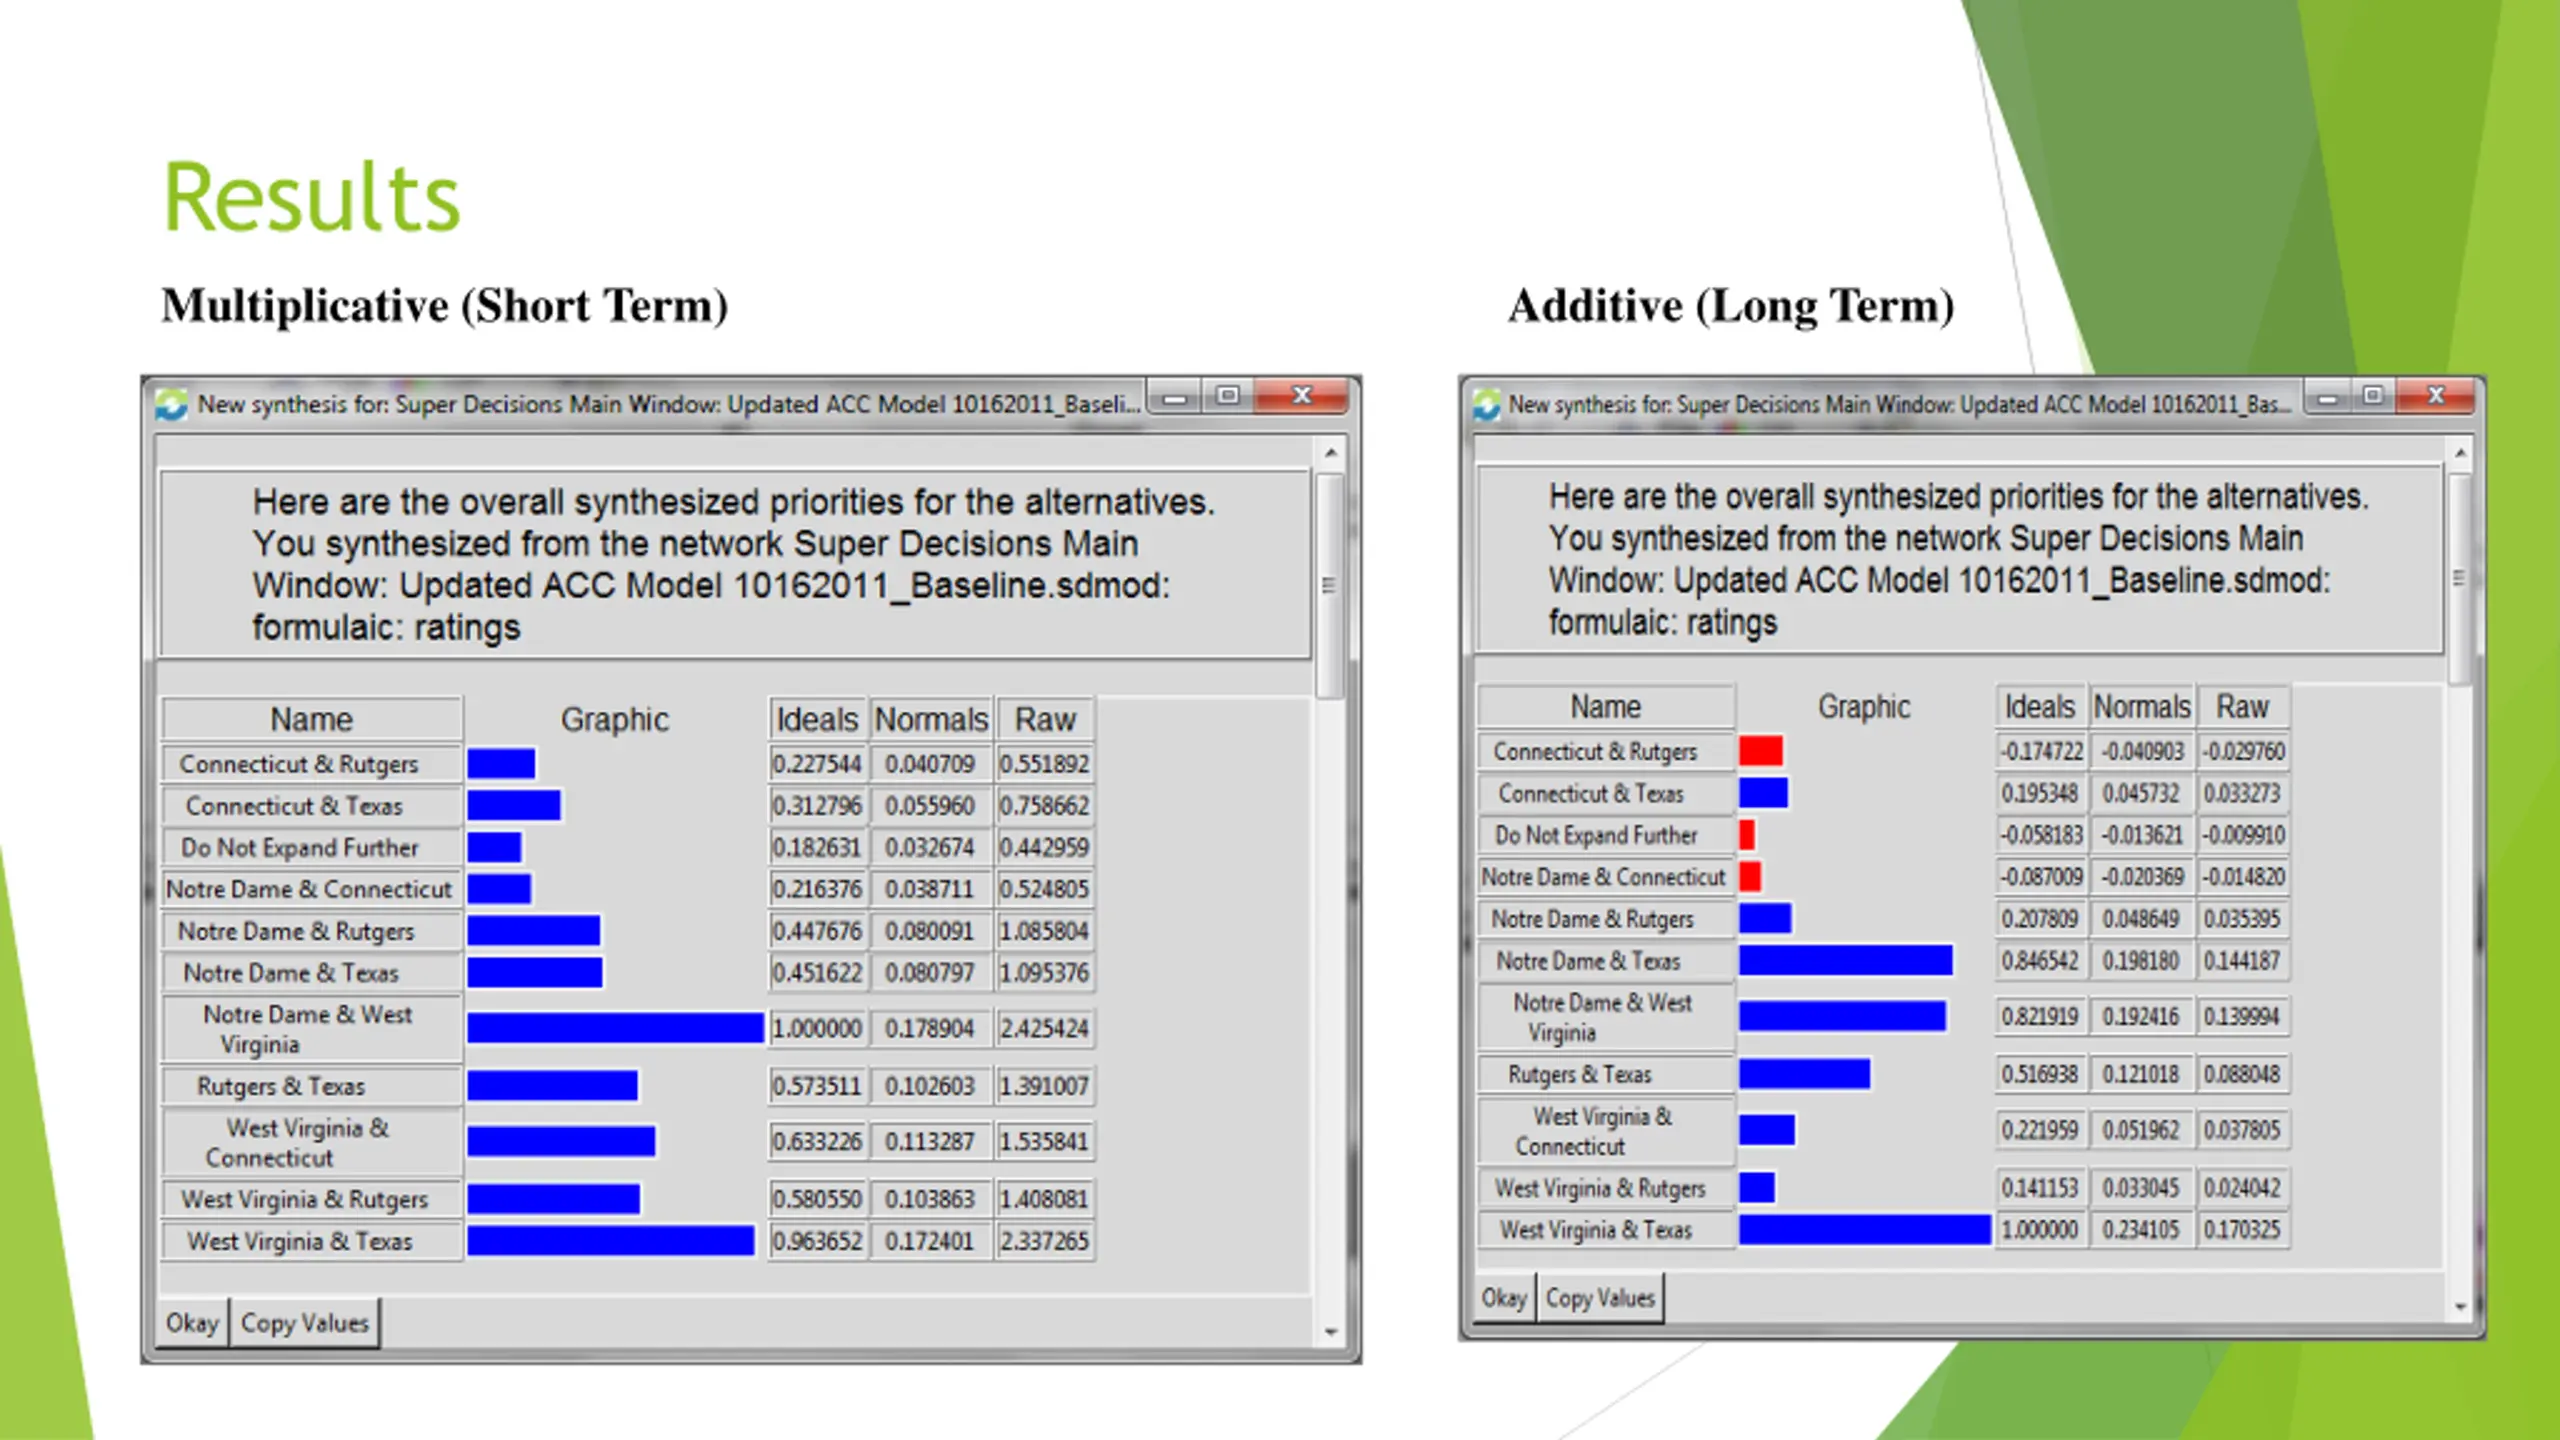
Task: Click Ideals column header in left window
Action: point(817,719)
